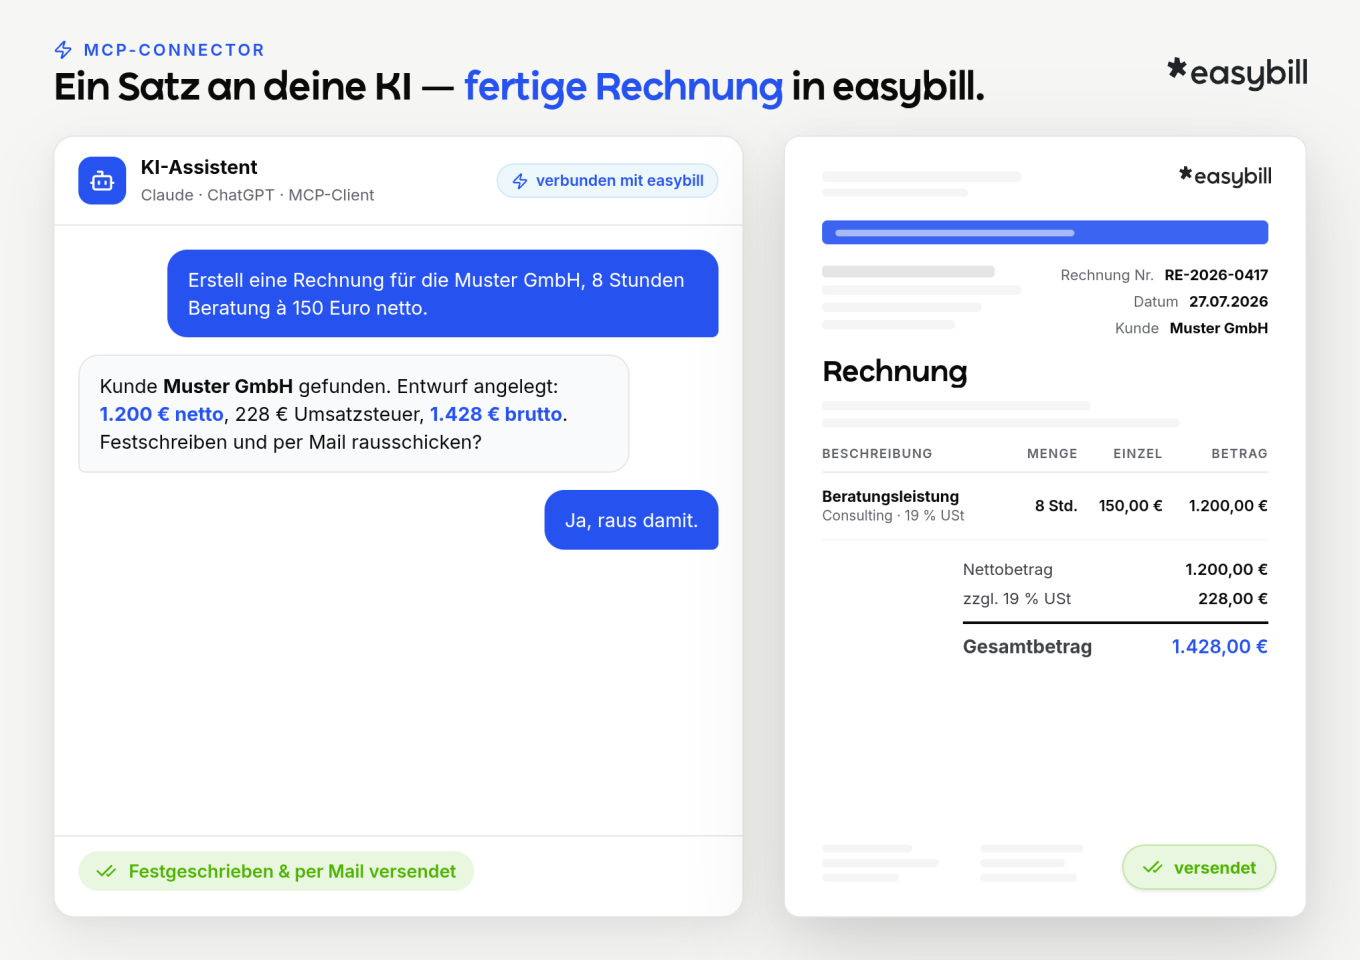Click the easybill logo on the invoice
This screenshot has width=1360, height=960.
1225,176
